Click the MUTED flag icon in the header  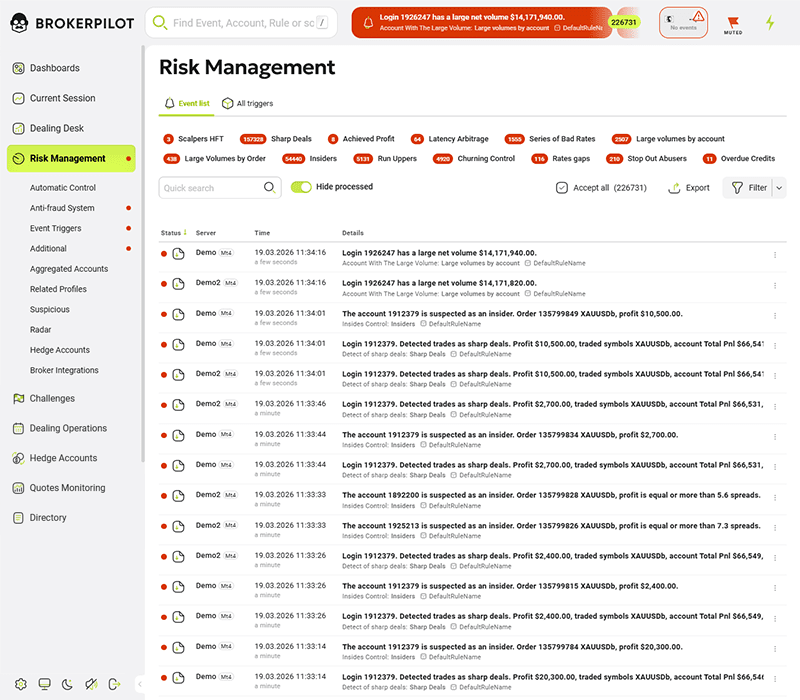pos(733,21)
